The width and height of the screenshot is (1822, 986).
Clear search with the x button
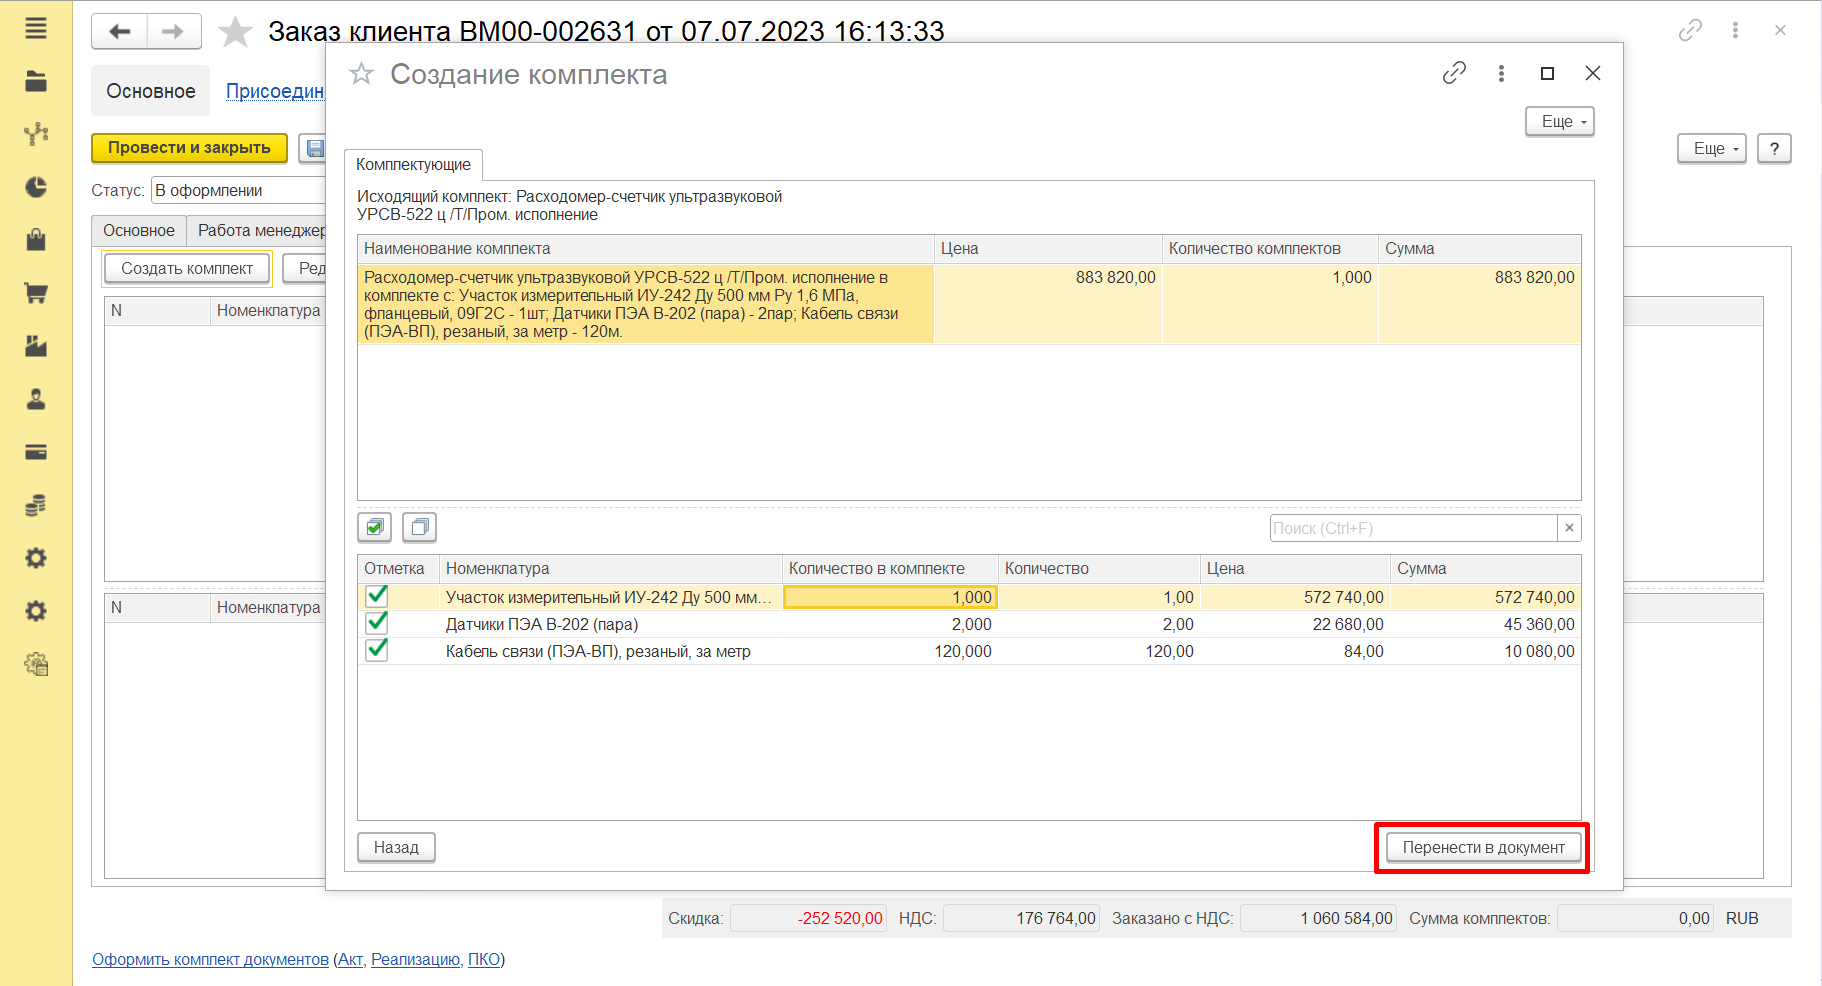pyautogui.click(x=1569, y=528)
